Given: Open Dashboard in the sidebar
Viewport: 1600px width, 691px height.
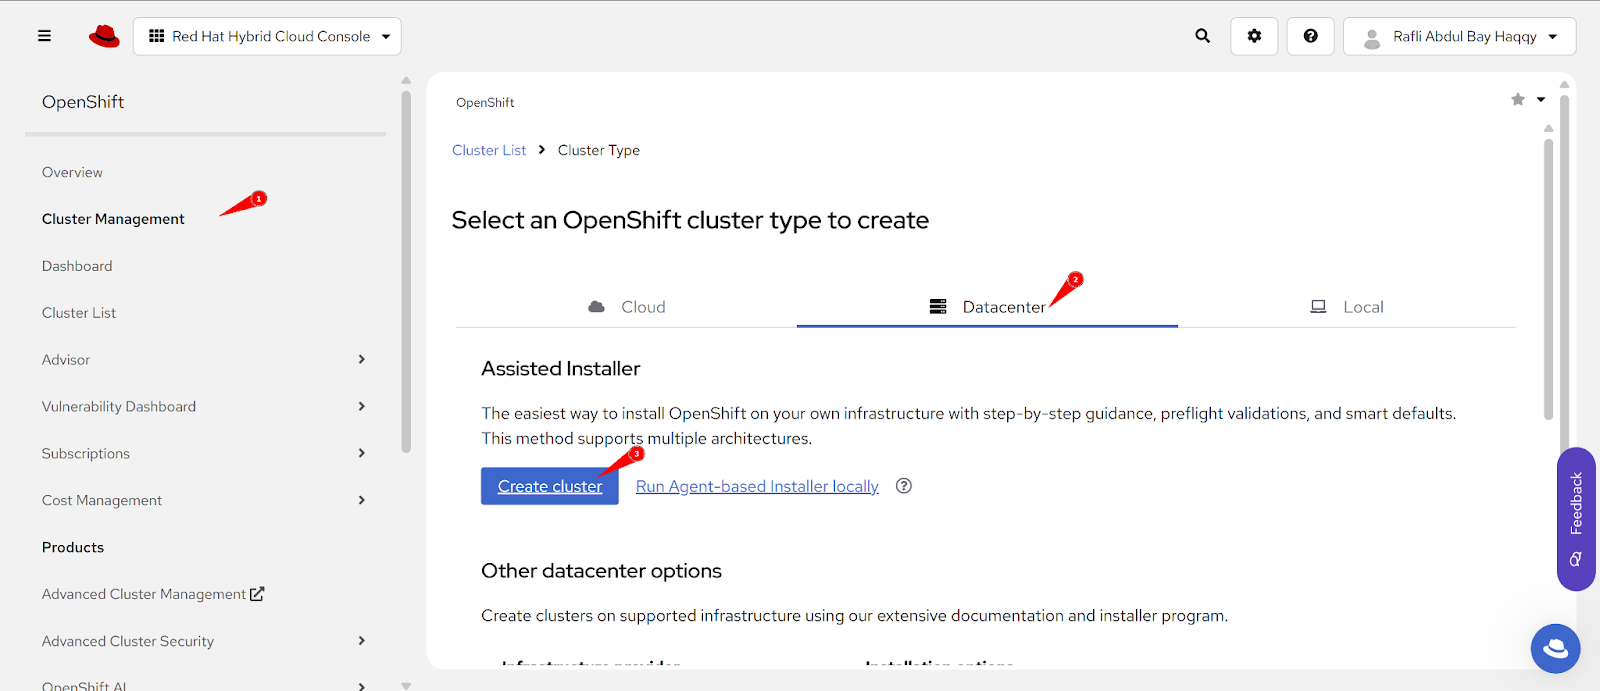Looking at the screenshot, I should pos(77,266).
